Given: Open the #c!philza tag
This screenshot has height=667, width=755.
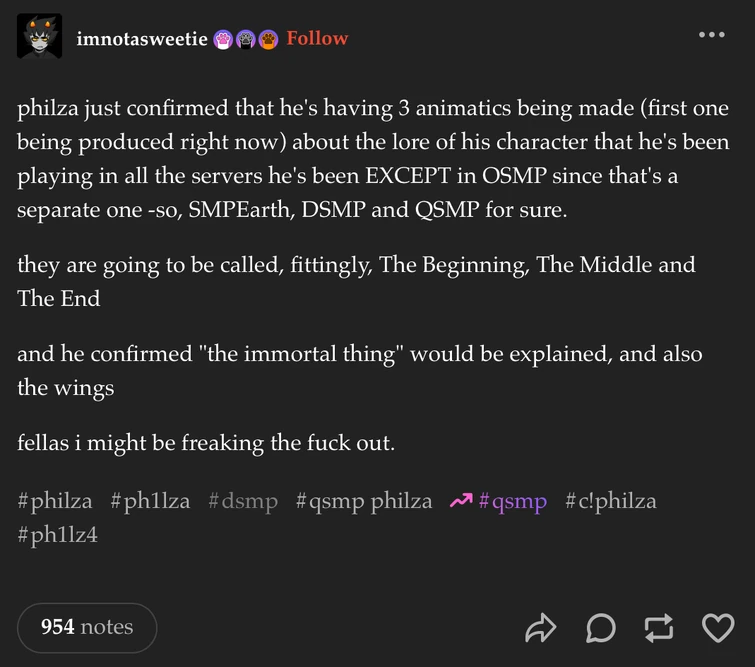Looking at the screenshot, I should tap(610, 501).
